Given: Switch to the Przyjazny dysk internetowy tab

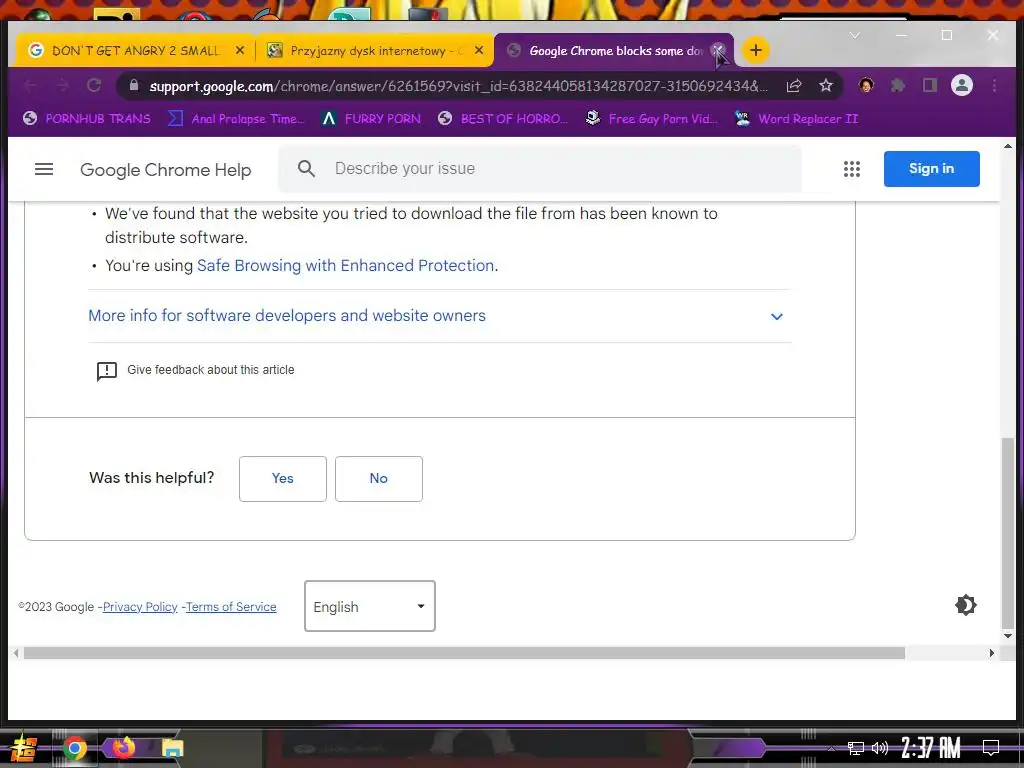Looking at the screenshot, I should pyautogui.click(x=376, y=50).
